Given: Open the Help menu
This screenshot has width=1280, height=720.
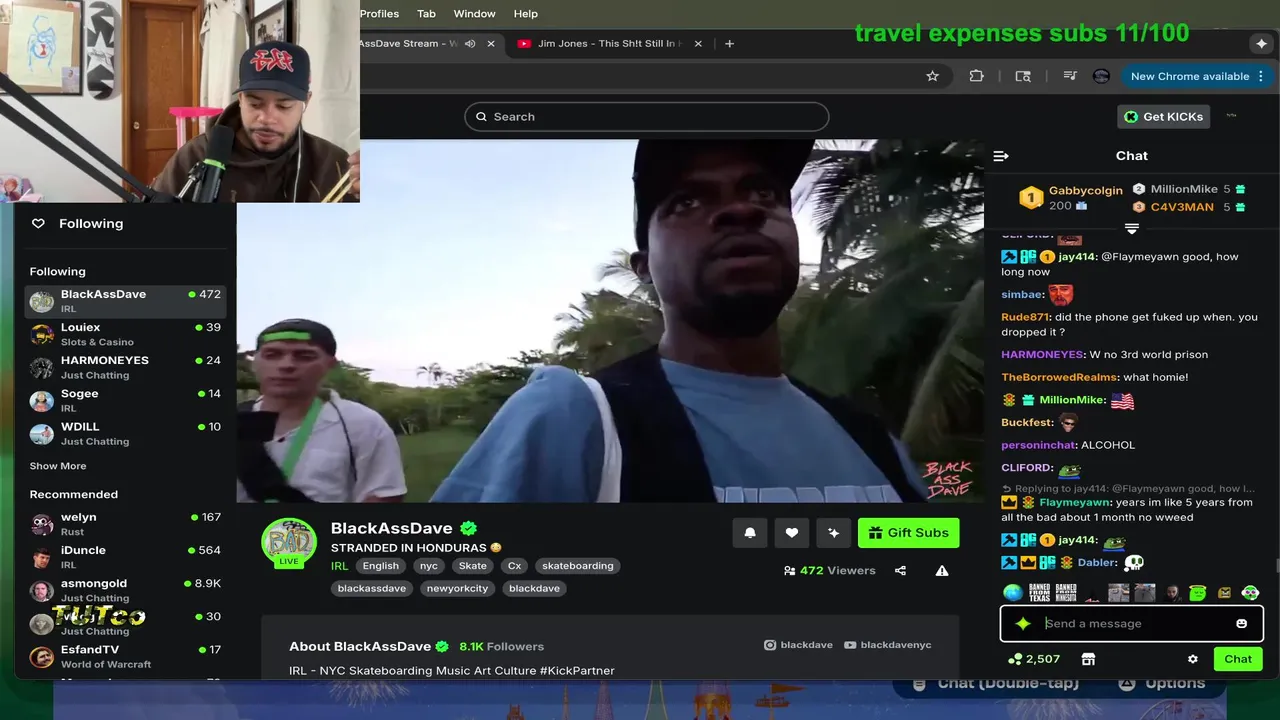Looking at the screenshot, I should pyautogui.click(x=526, y=14).
